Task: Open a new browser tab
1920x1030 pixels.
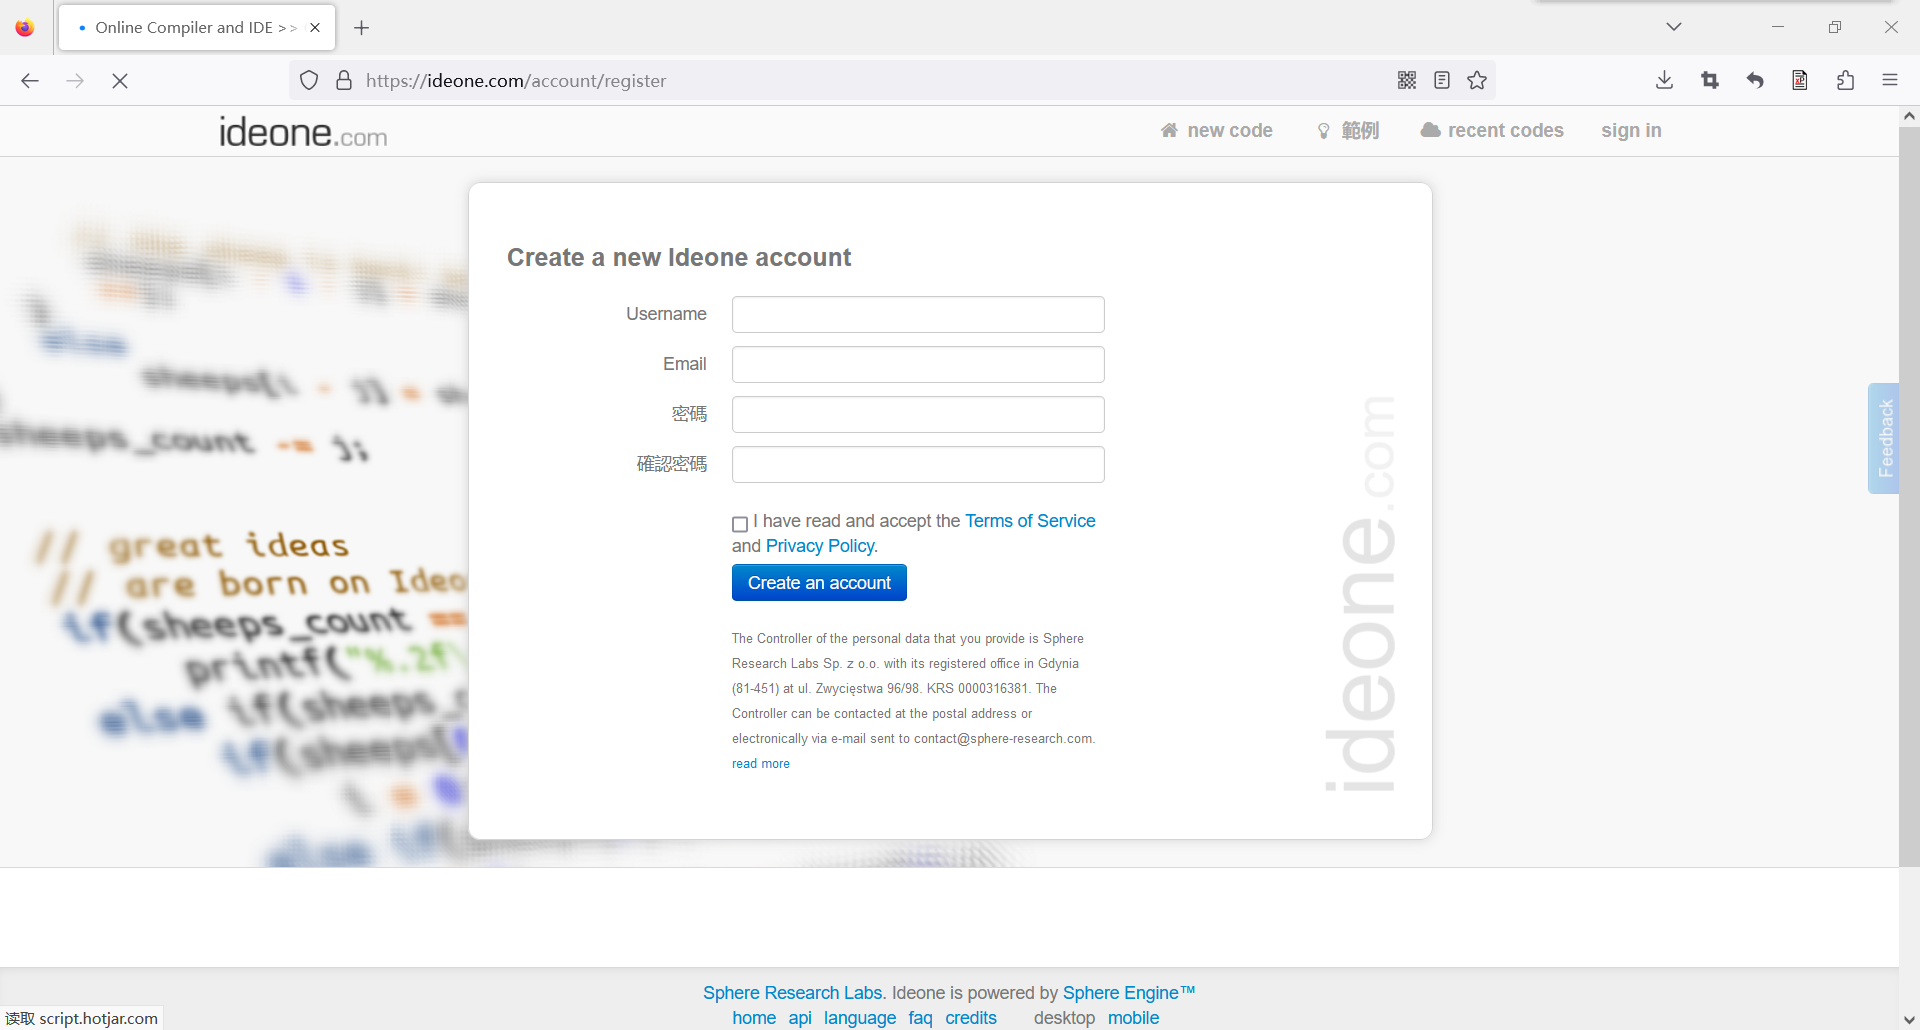Action: tap(362, 27)
